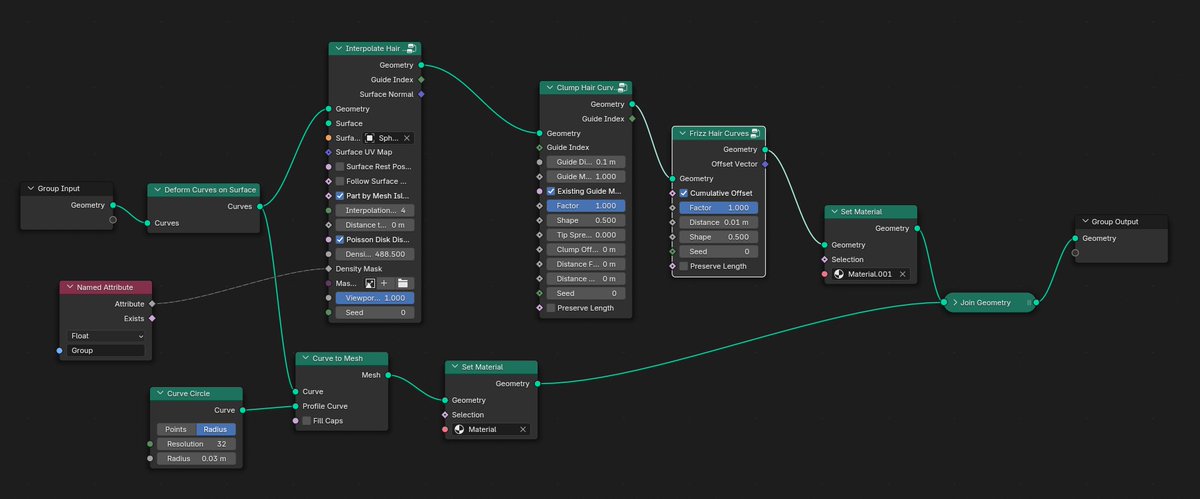Collapse the Named Attribute node

pos(69,287)
